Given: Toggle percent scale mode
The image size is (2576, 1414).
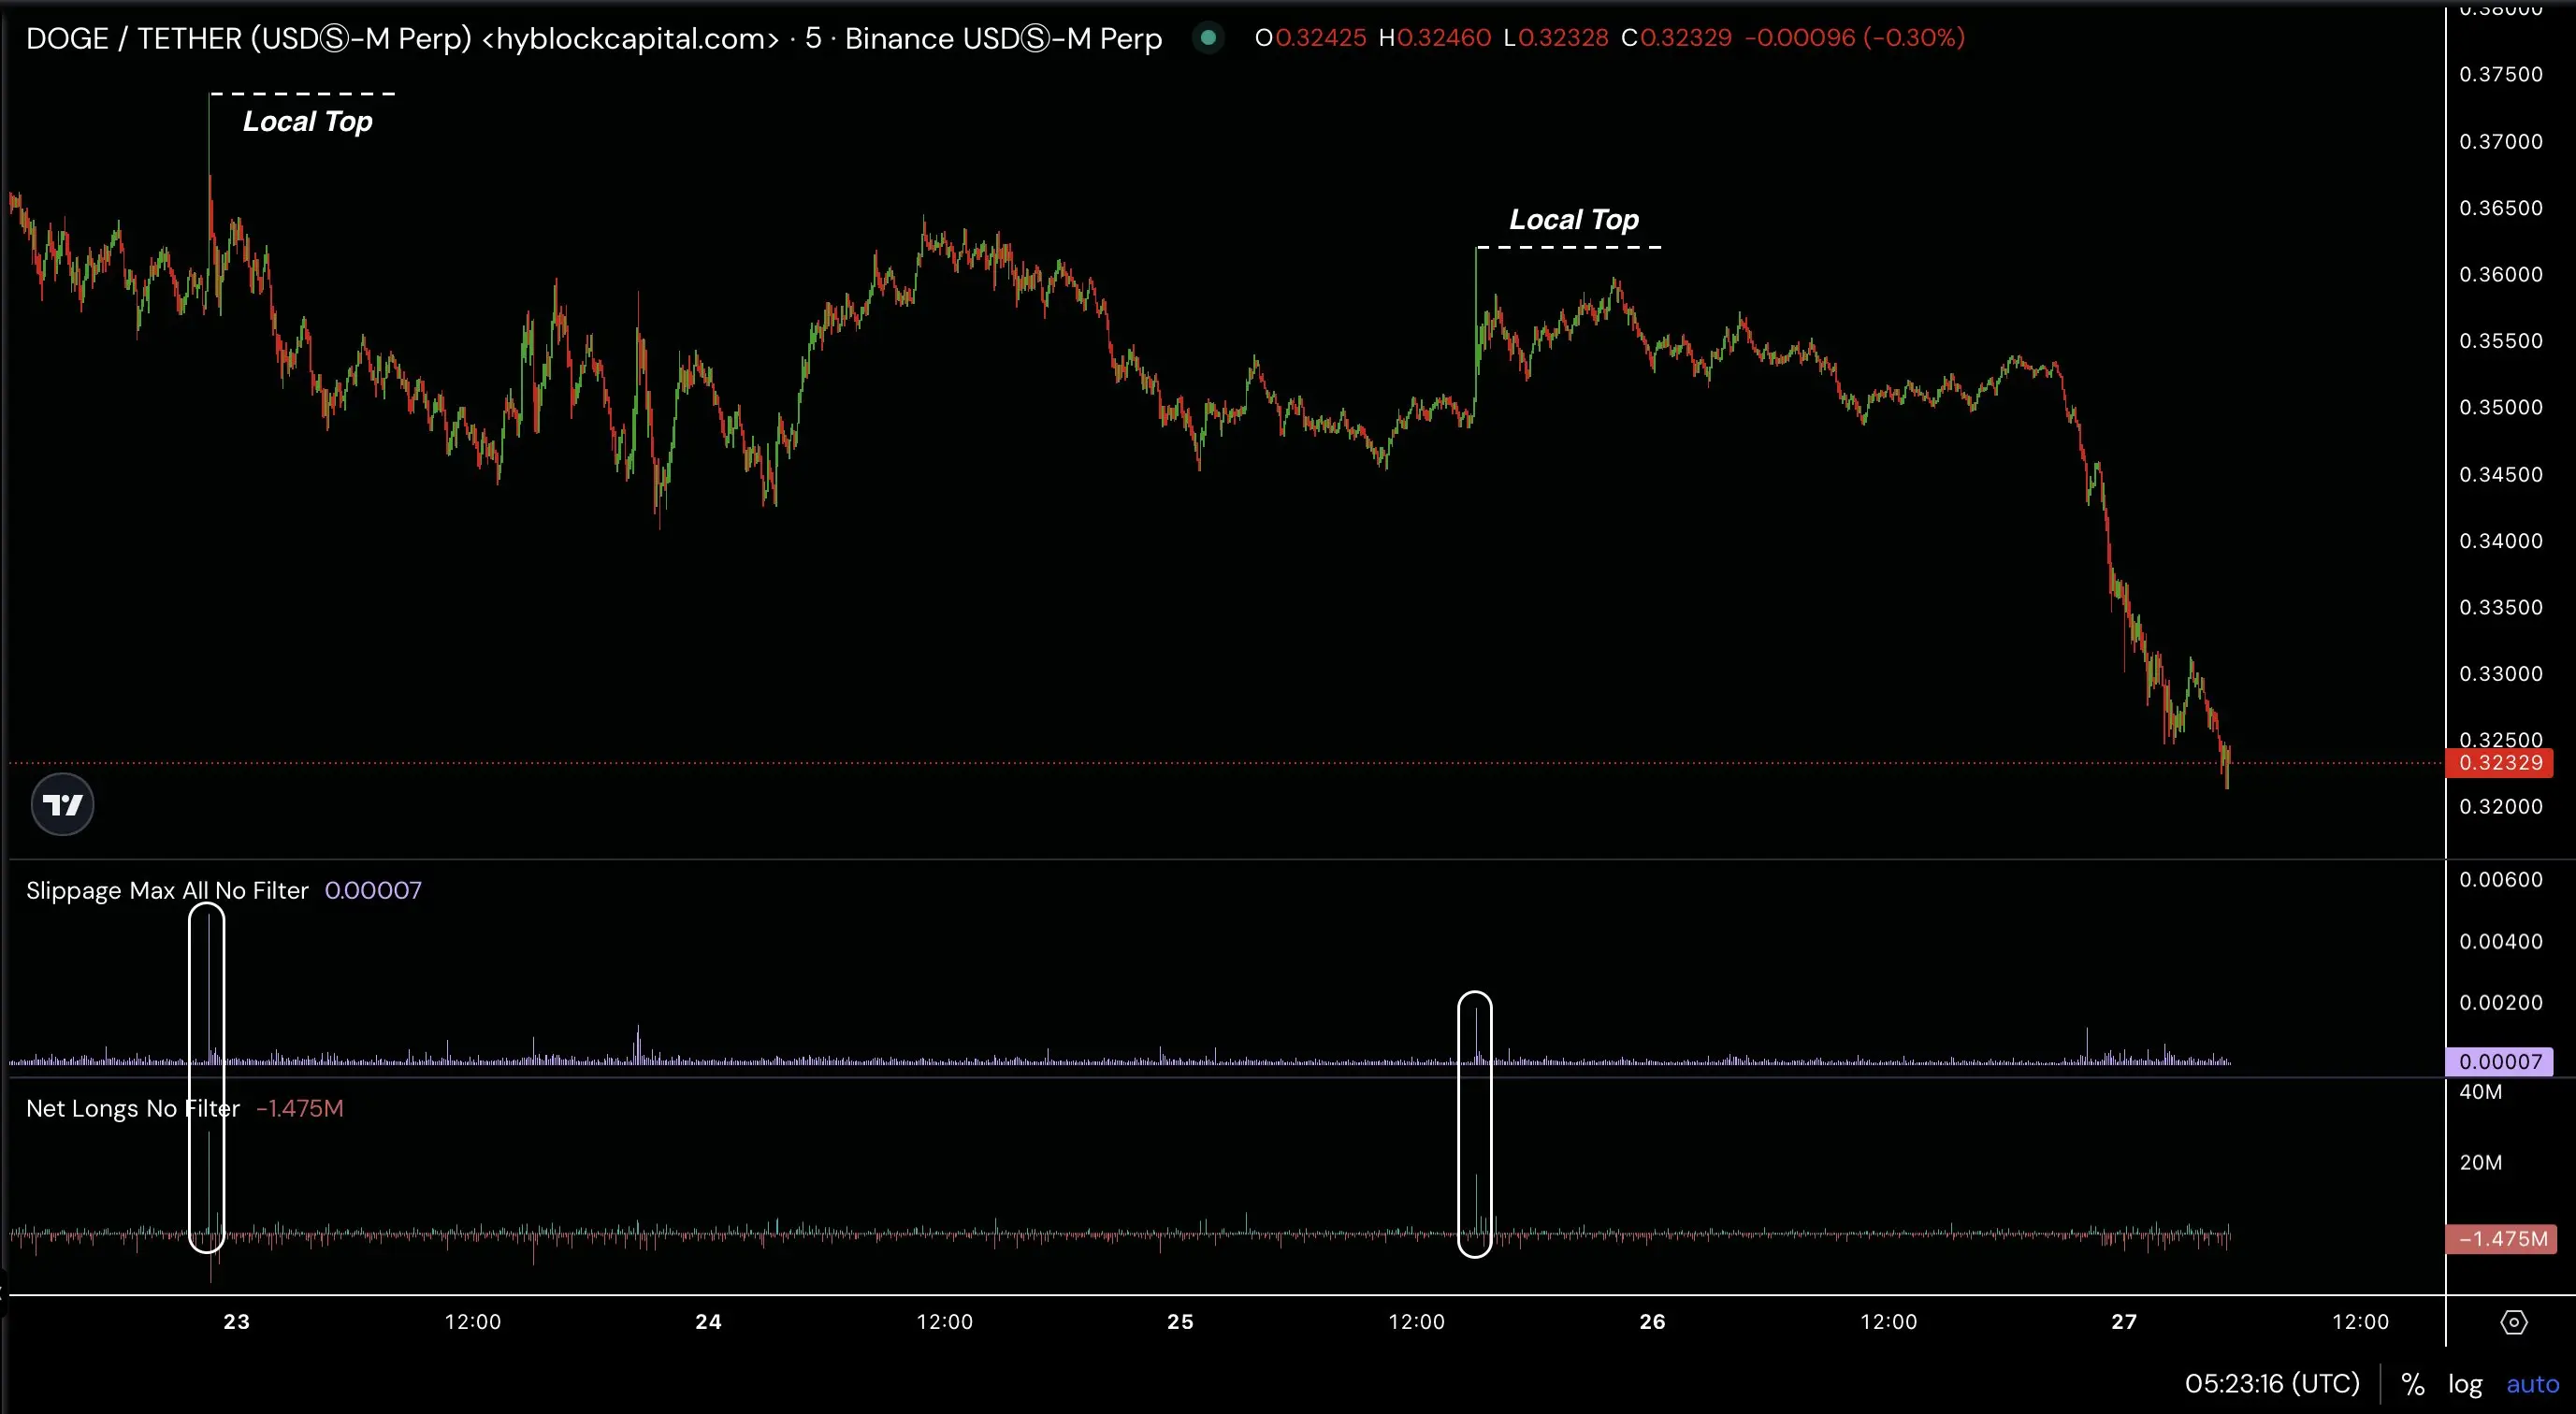Looking at the screenshot, I should (2412, 1384).
